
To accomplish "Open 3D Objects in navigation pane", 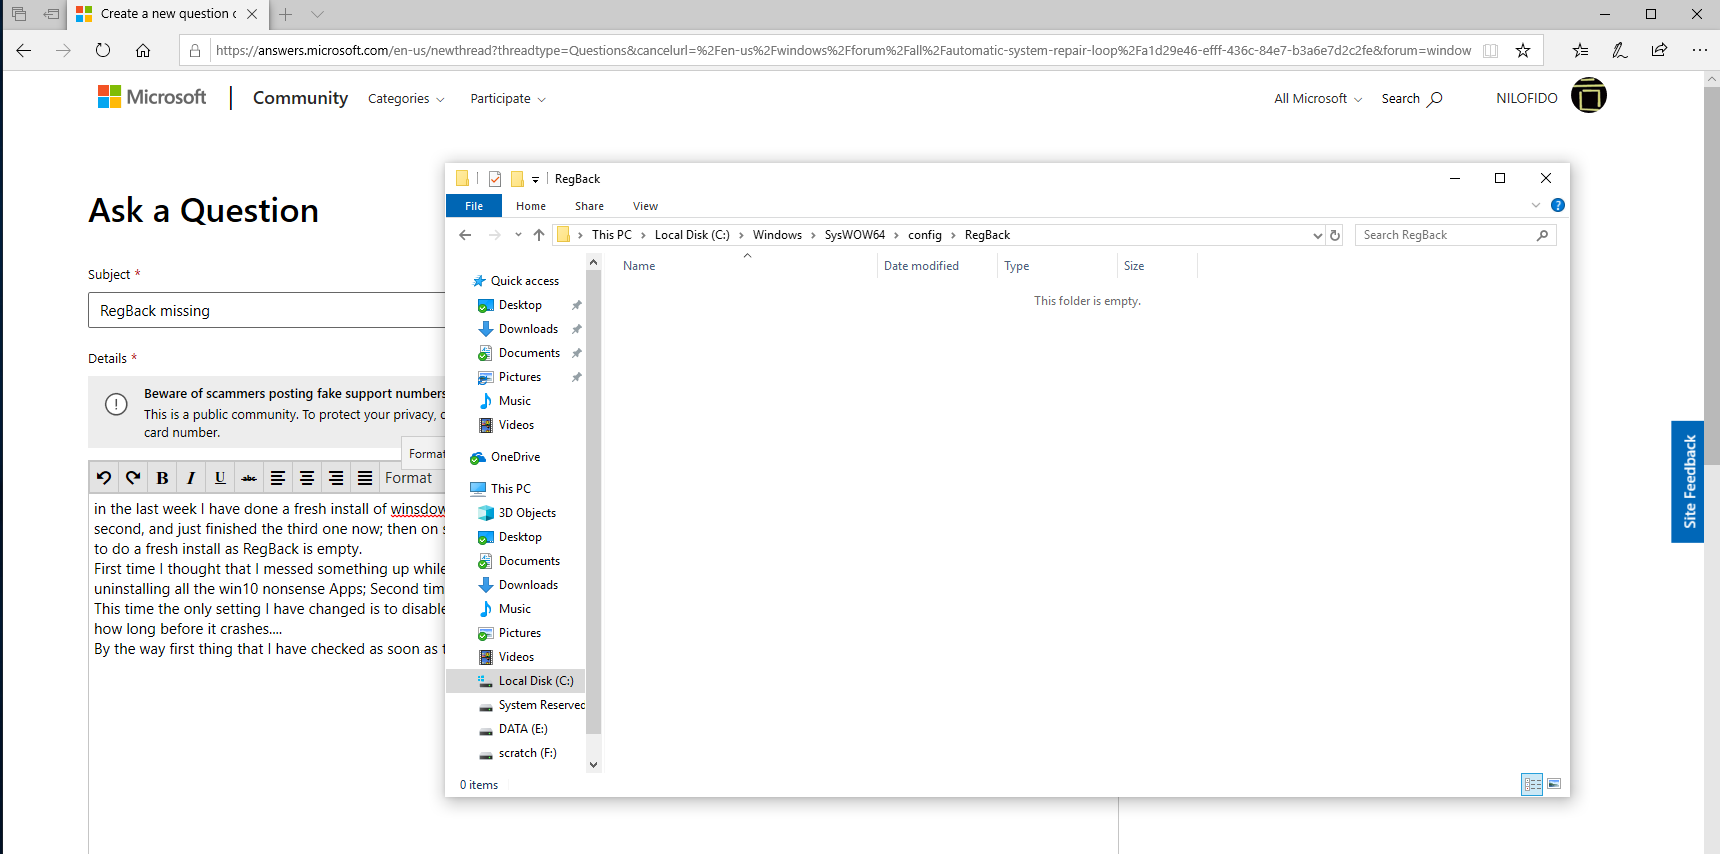I will [527, 513].
